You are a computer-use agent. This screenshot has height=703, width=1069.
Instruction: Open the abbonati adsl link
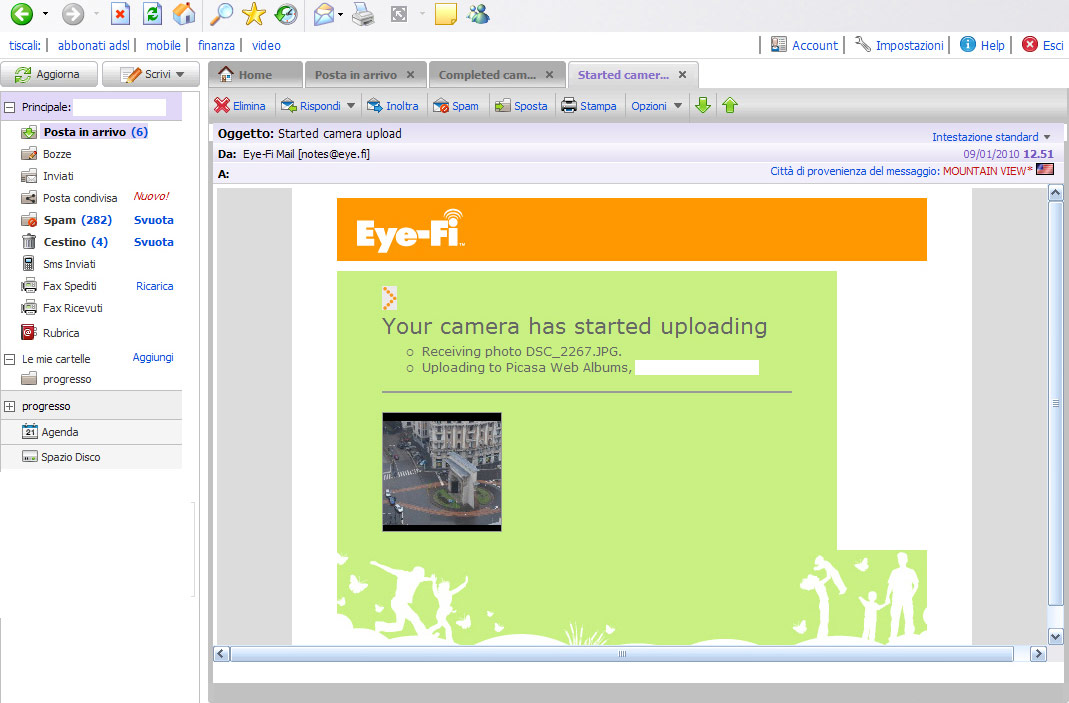(x=93, y=46)
